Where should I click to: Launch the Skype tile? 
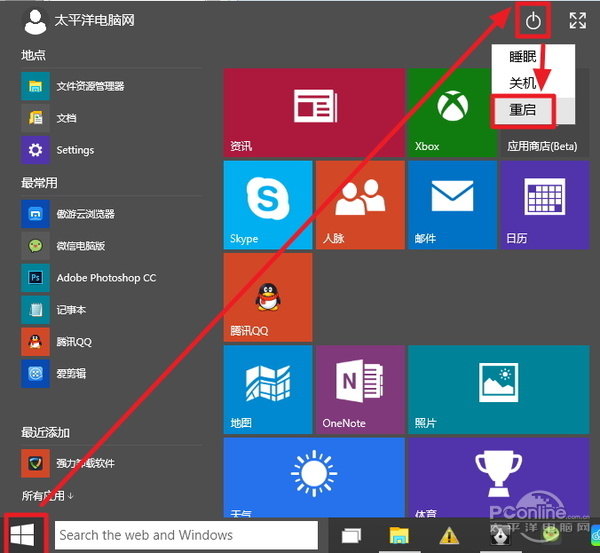tap(267, 205)
